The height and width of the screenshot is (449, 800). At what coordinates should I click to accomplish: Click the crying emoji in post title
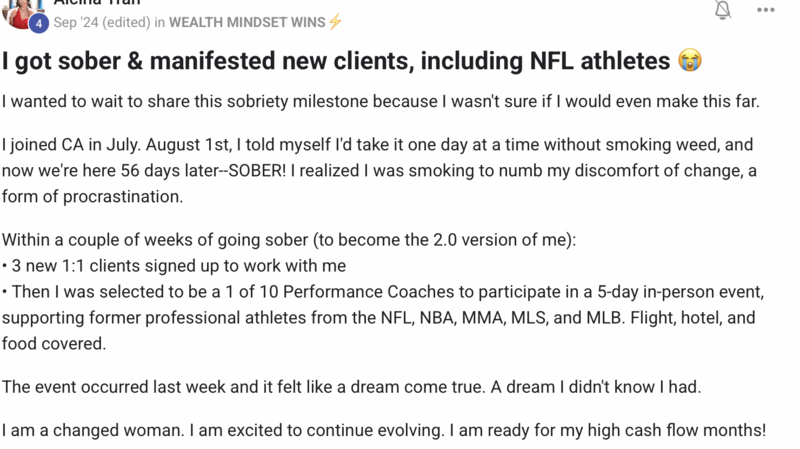coord(690,60)
